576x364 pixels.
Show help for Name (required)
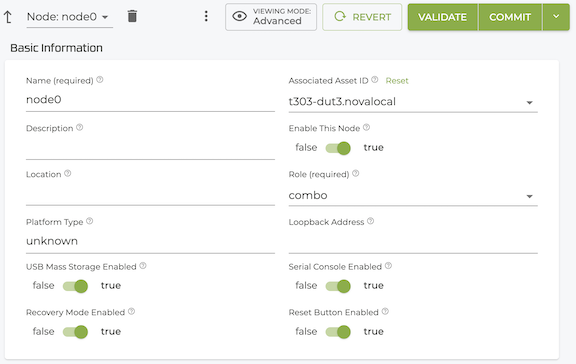coord(100,80)
